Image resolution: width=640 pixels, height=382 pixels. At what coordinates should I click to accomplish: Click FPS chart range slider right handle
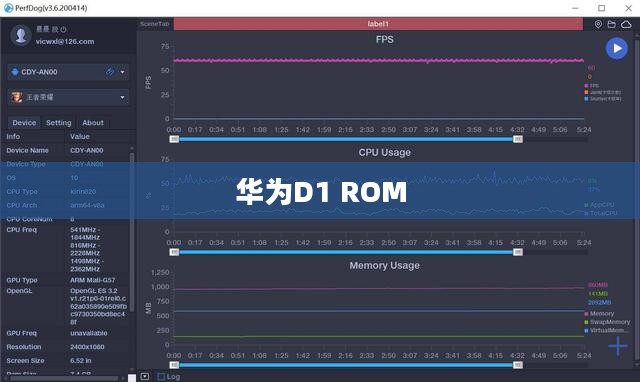(x=518, y=139)
